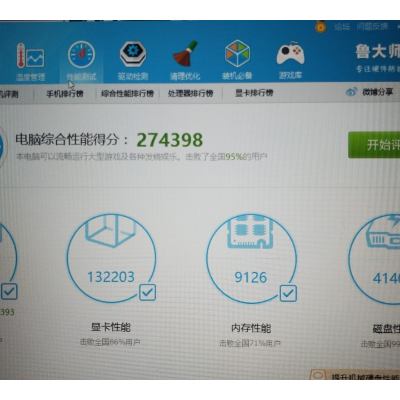Select the 性能测试 performance test gauge icon
400x400 pixels.
pyautogui.click(x=81, y=55)
